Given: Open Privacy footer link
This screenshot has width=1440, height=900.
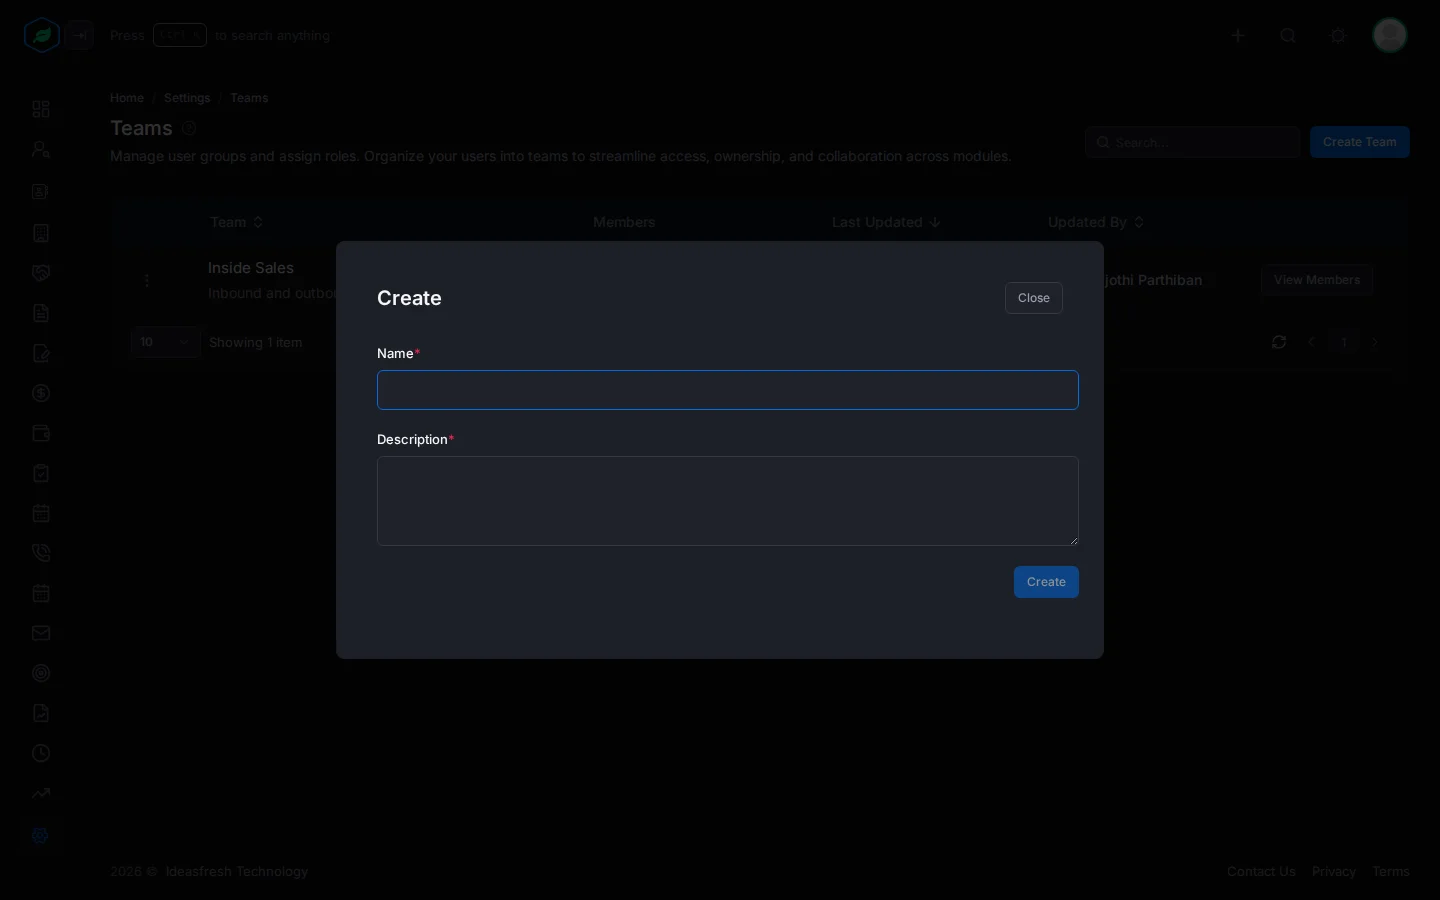Looking at the screenshot, I should point(1334,872).
